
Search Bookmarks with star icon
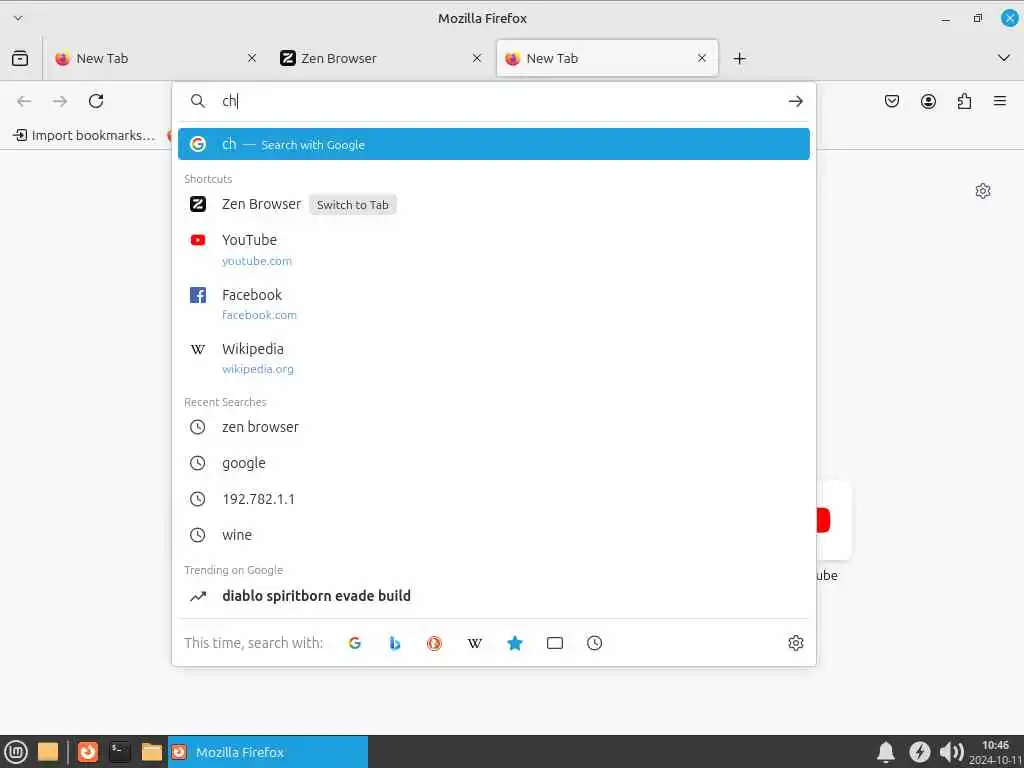(515, 643)
